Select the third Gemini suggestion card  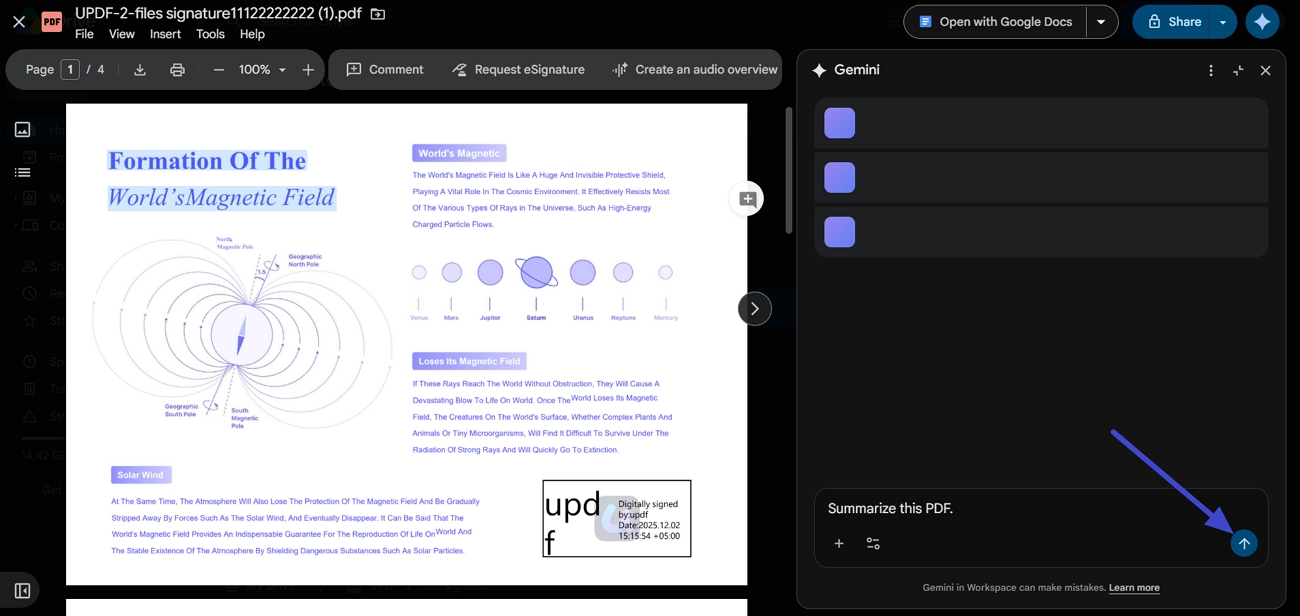pos(1041,231)
